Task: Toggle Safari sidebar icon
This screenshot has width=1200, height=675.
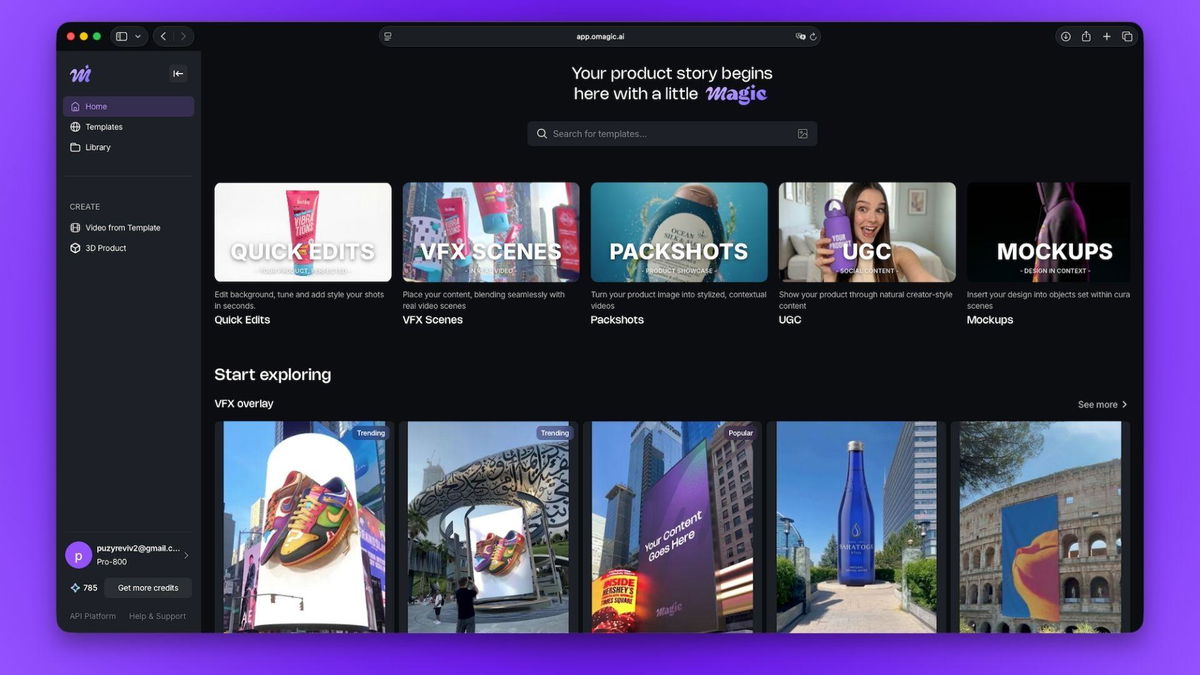Action: (121, 36)
